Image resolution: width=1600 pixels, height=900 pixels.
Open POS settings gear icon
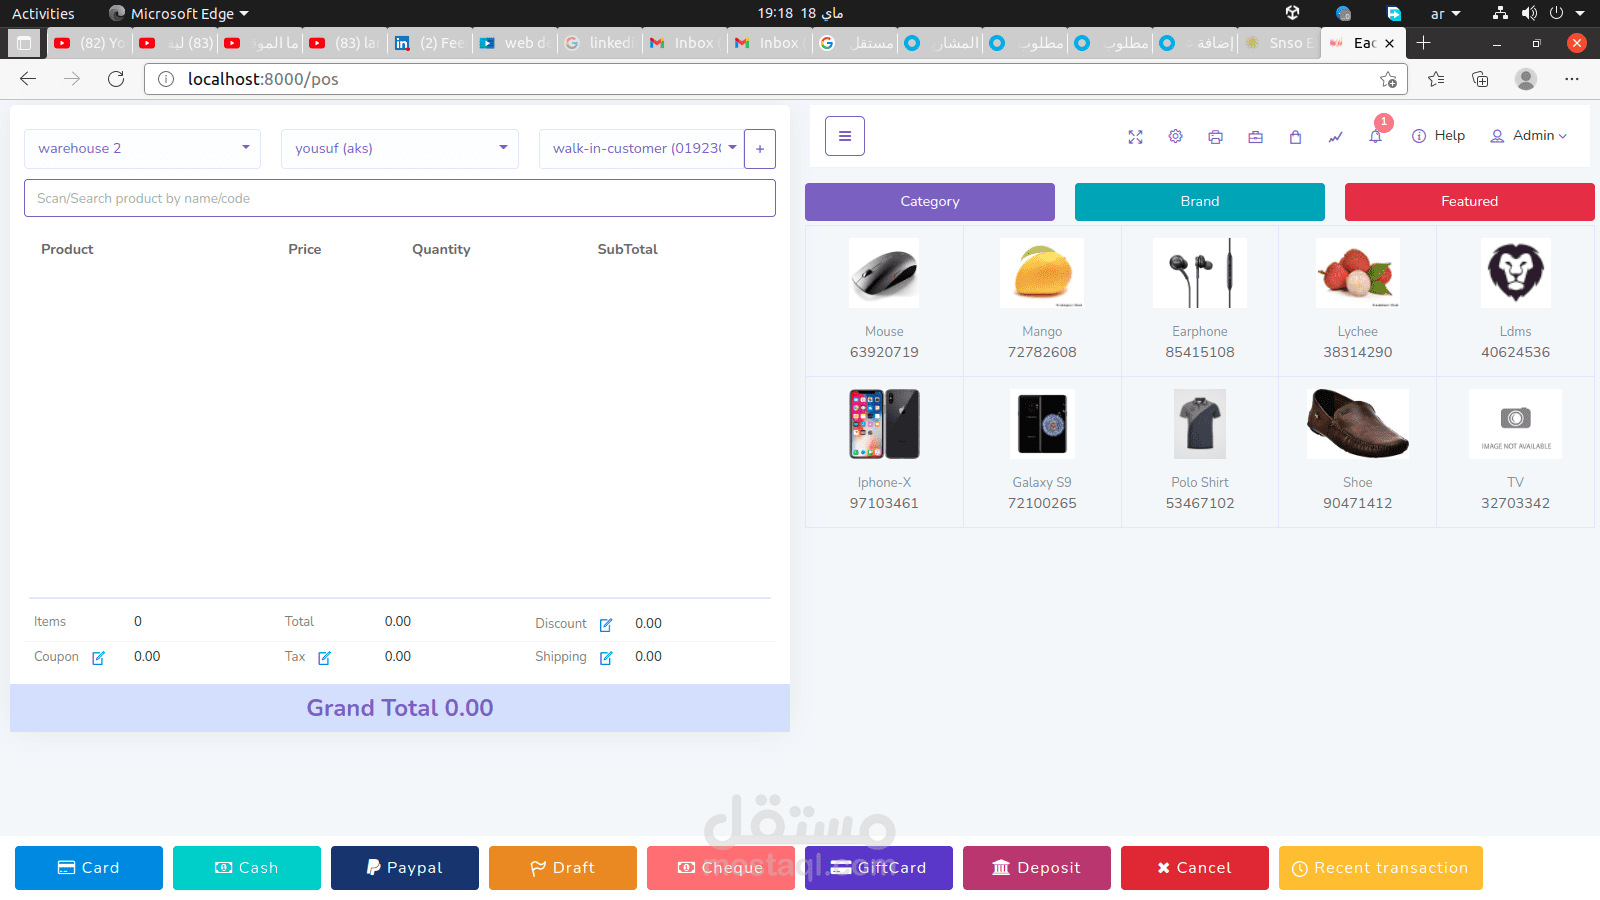pos(1175,137)
